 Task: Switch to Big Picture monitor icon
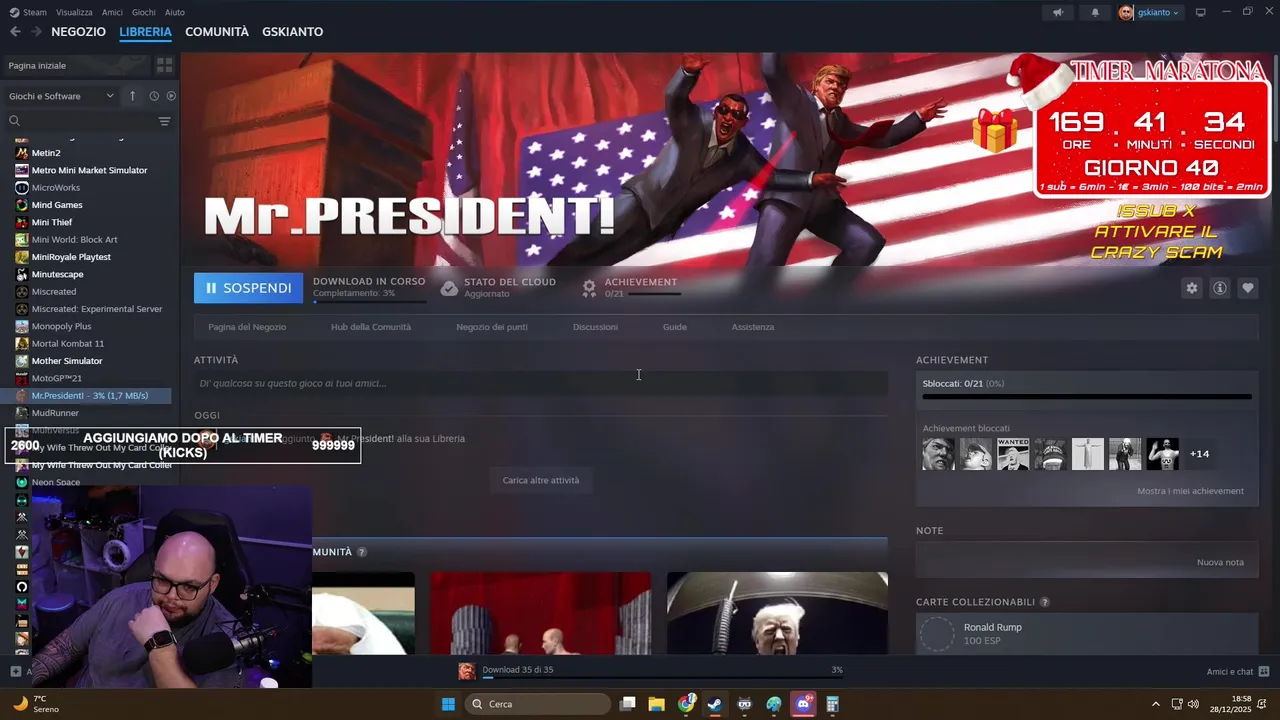coord(1201,12)
